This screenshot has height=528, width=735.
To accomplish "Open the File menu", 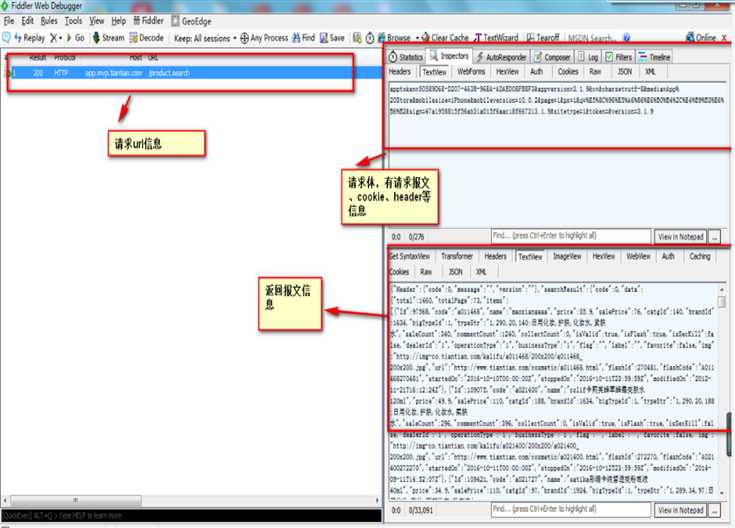I will [x=9, y=21].
